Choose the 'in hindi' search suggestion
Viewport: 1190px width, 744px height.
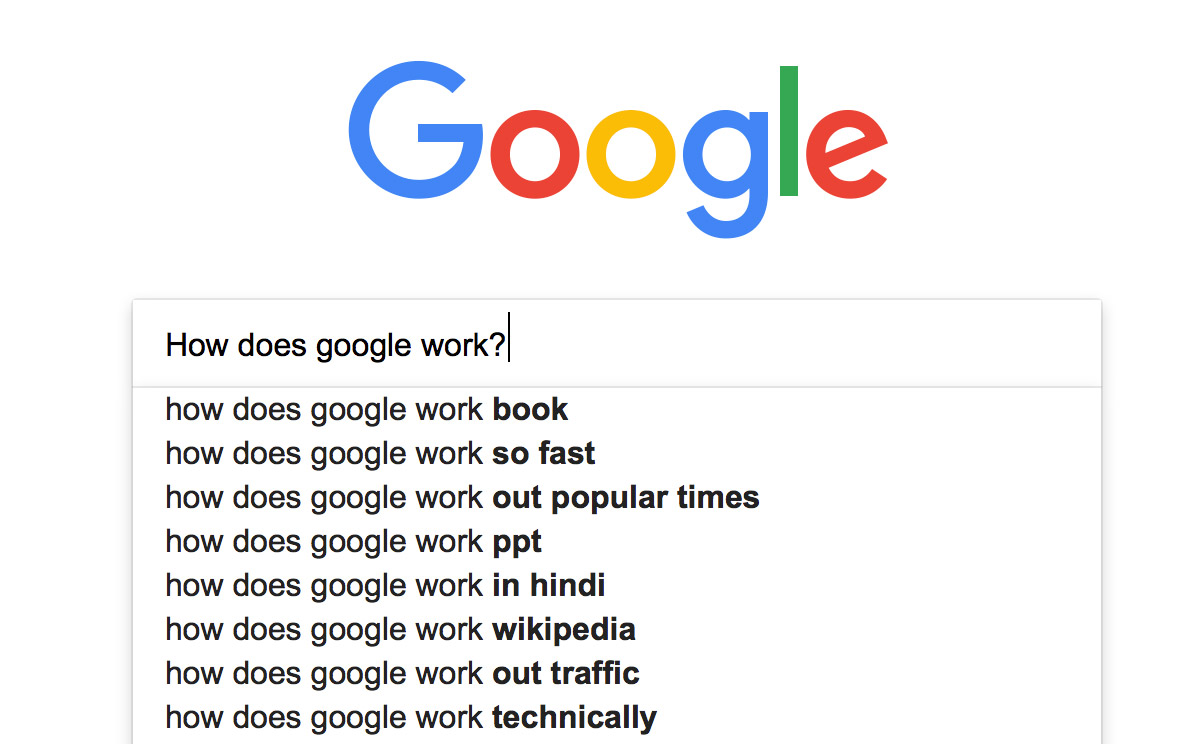[385, 586]
